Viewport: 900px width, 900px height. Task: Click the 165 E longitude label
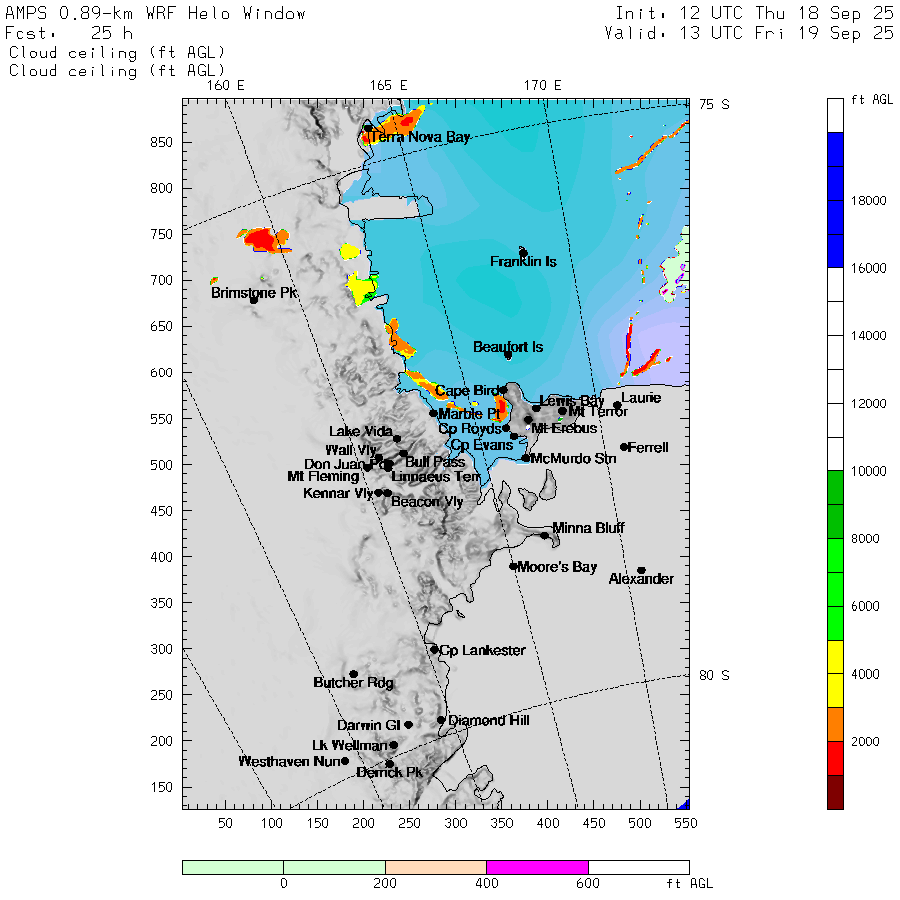pos(389,86)
